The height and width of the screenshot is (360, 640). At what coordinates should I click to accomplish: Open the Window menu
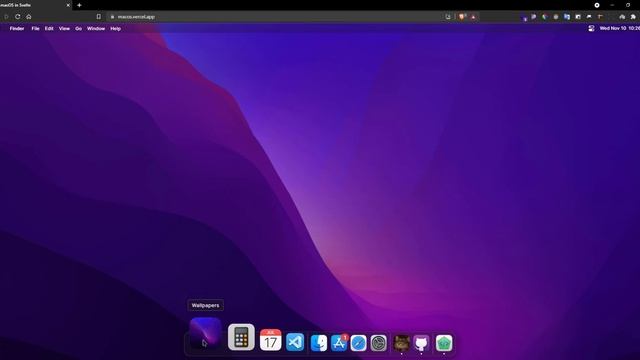(96, 29)
